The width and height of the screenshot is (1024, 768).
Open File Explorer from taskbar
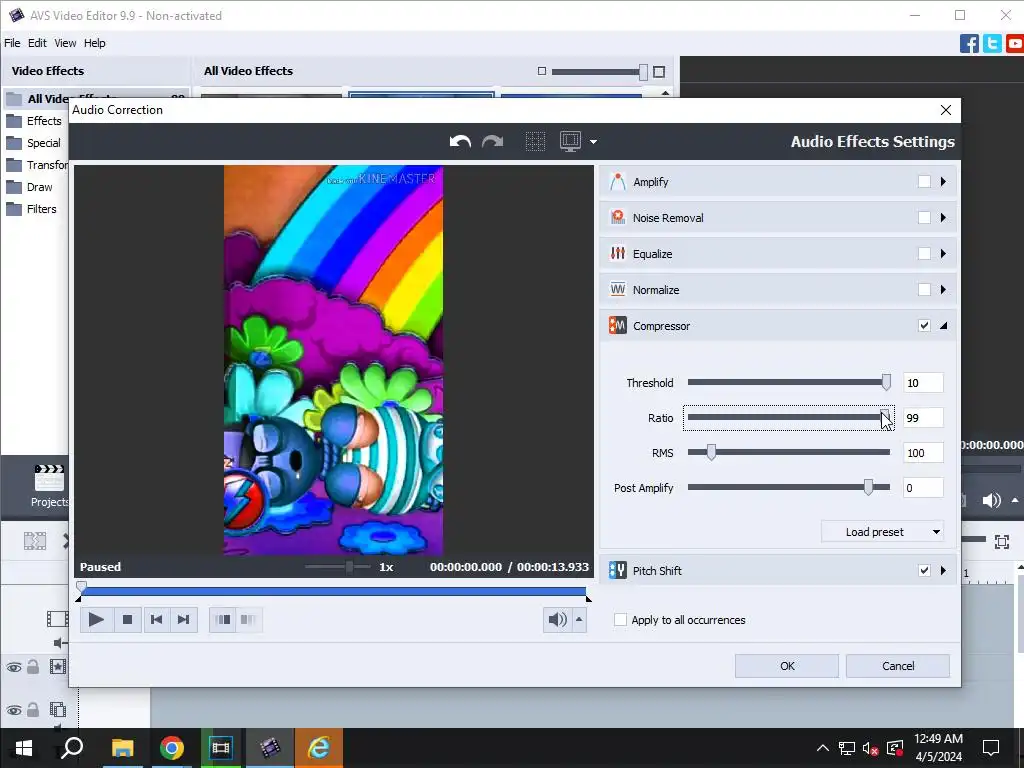(123, 748)
